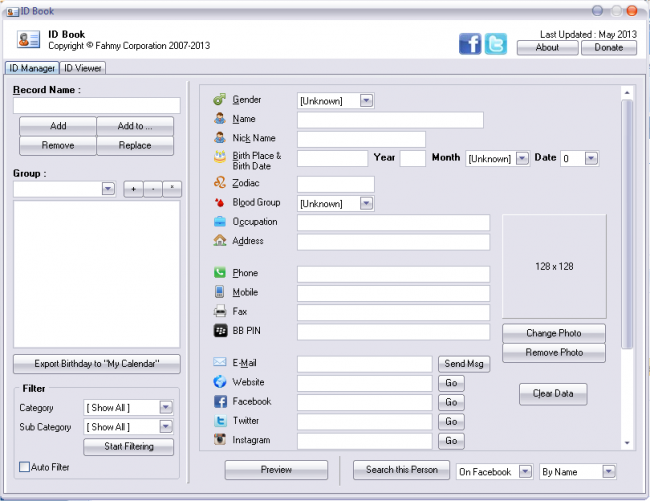
Task: Open the birth Month dropdown
Action: coord(522,158)
